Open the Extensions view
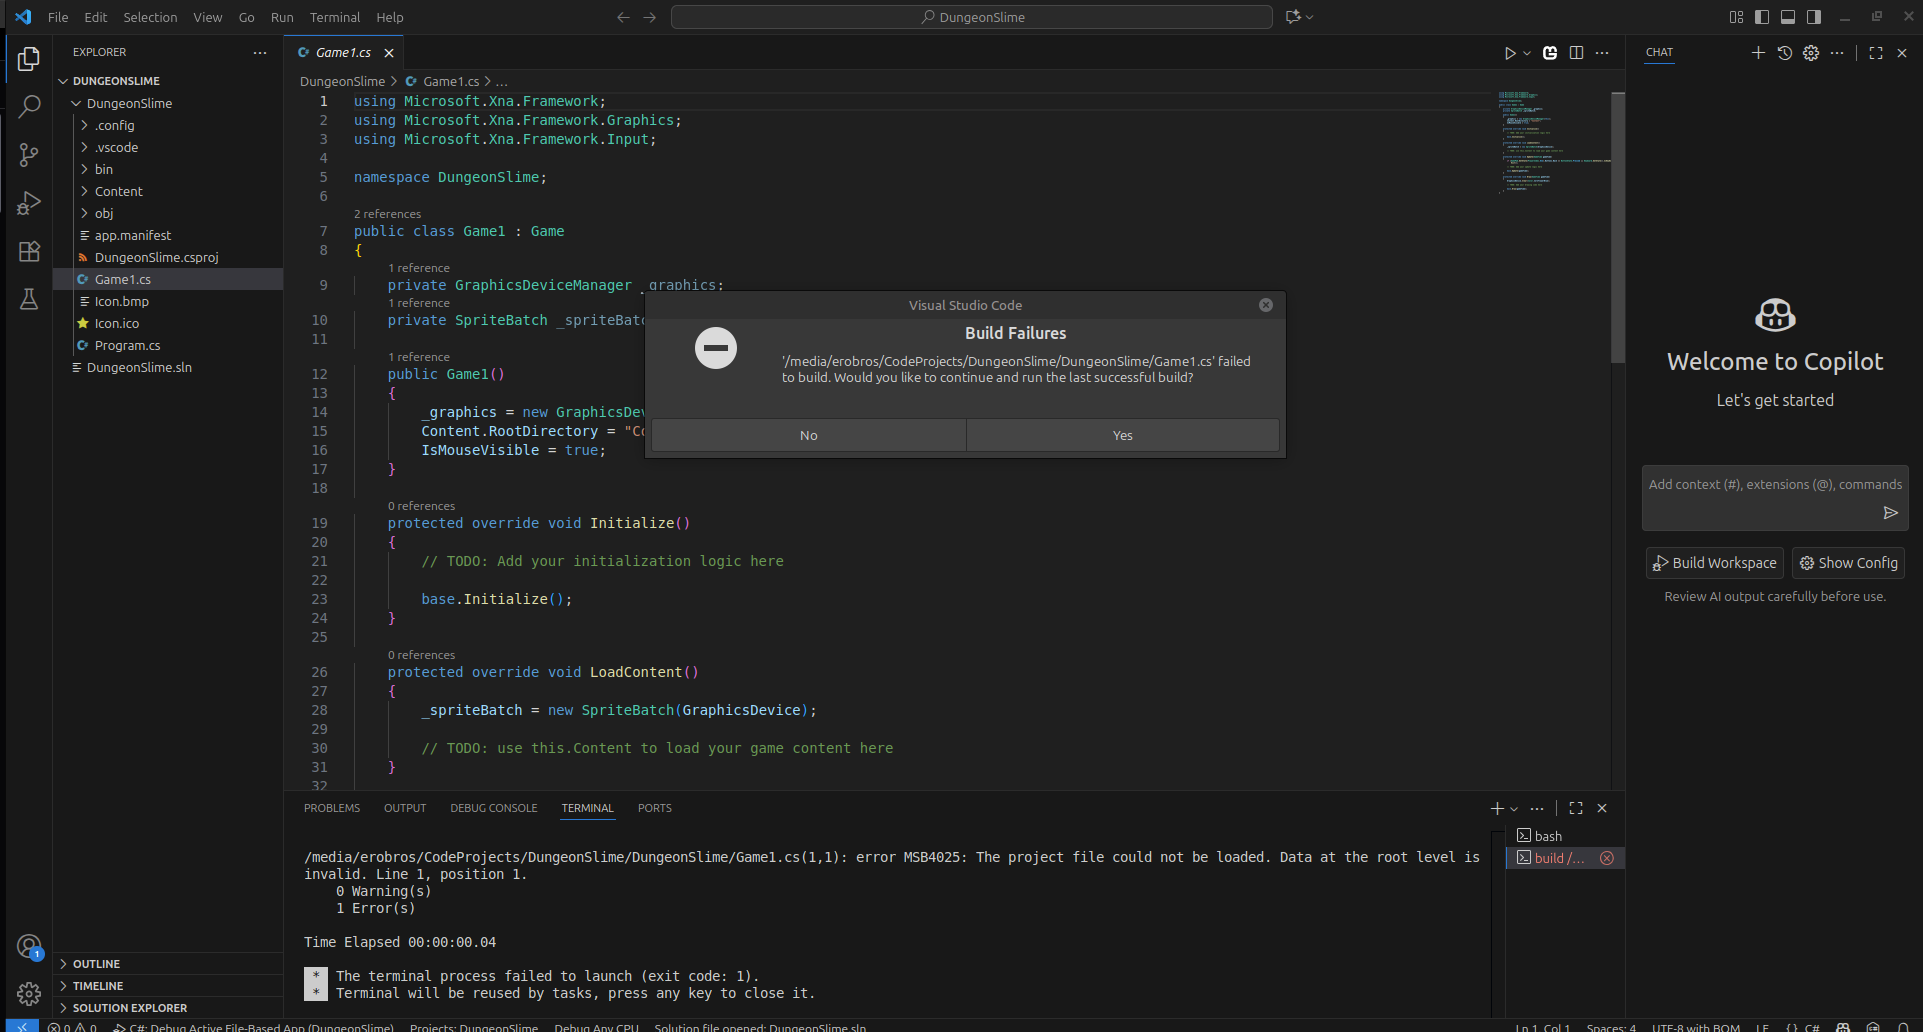Viewport: 1923px width, 1032px height. 29,251
